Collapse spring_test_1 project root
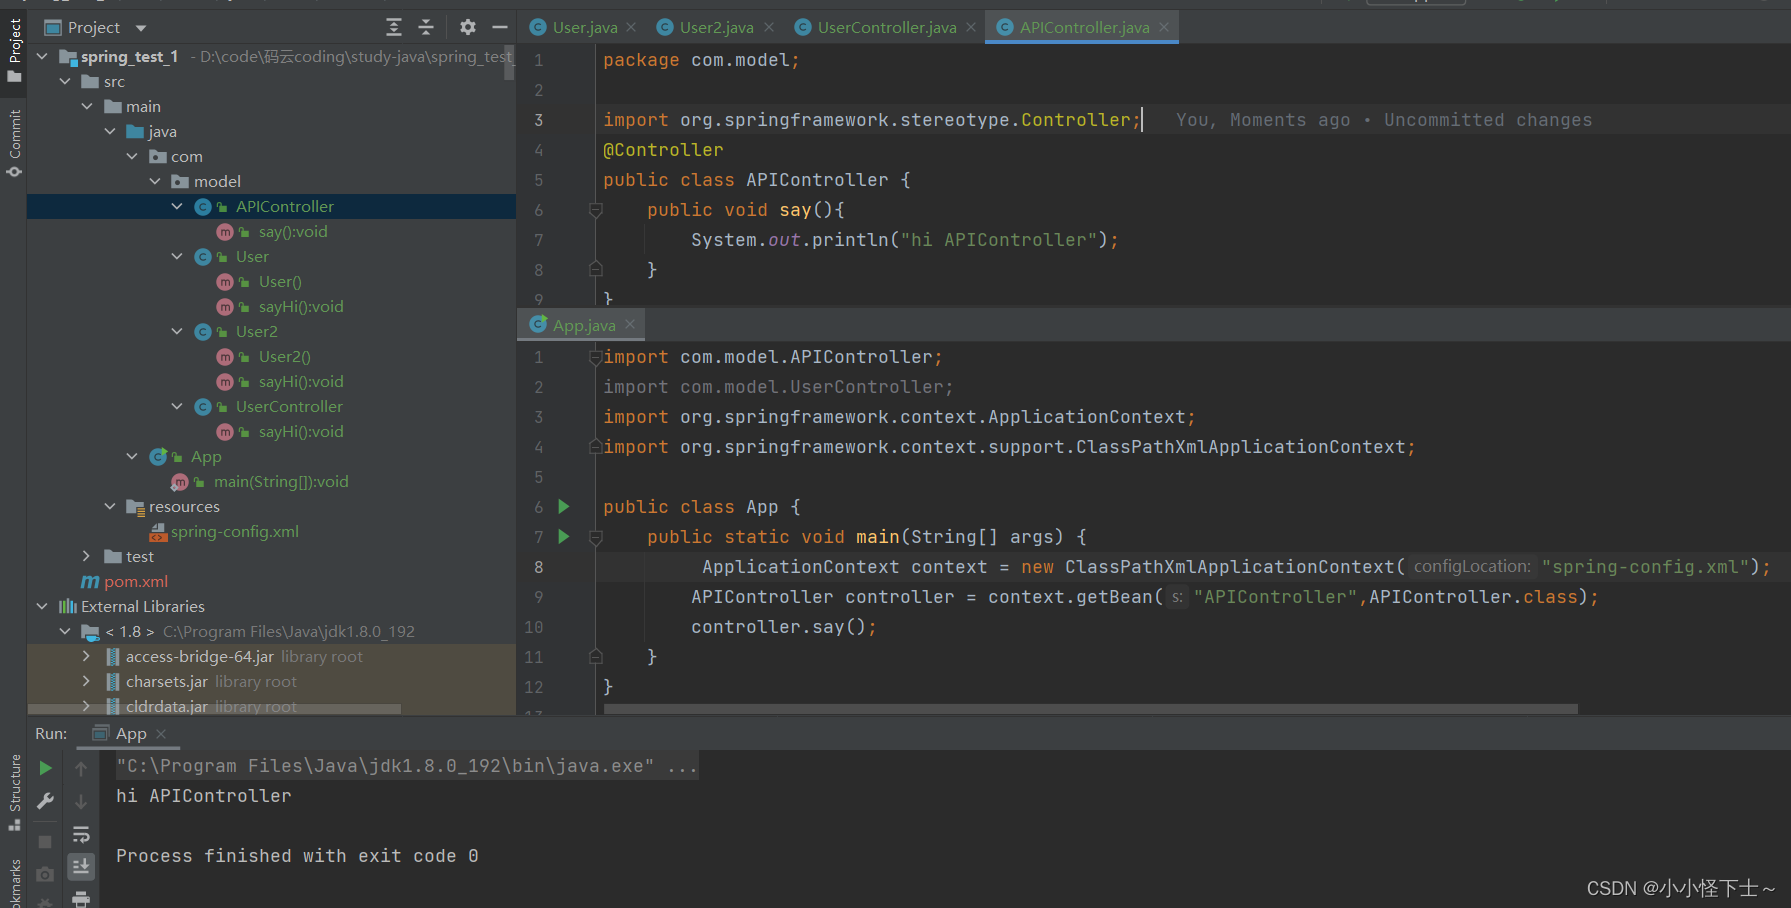 coord(42,56)
